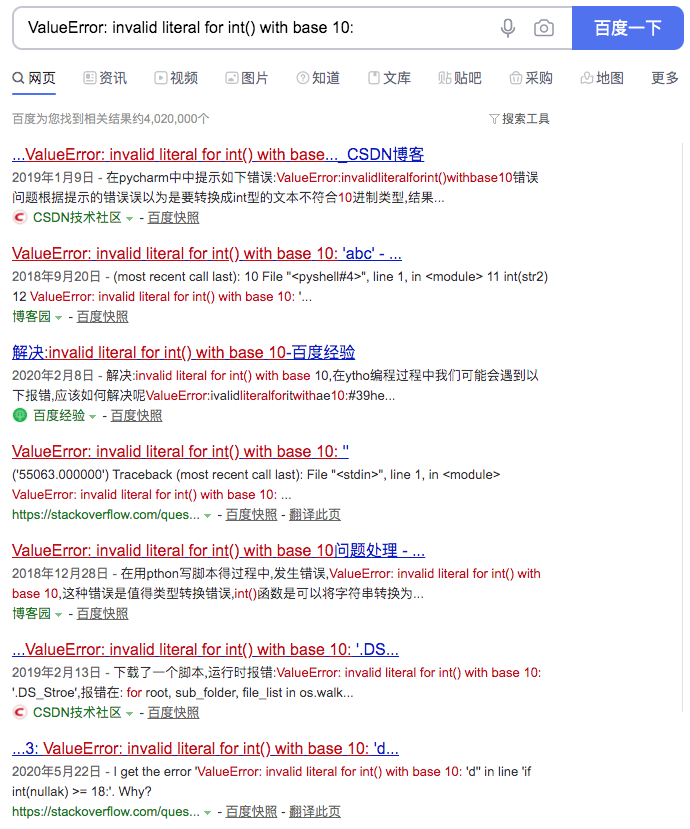Click the play icon on 视频 tab
The height and width of the screenshot is (829, 690).
[x=160, y=78]
